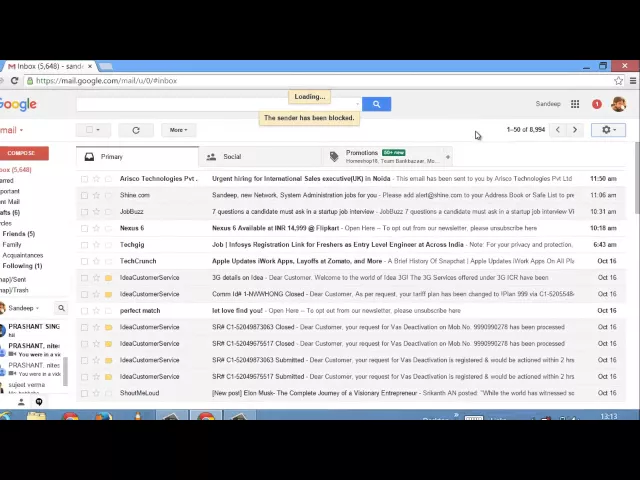Click the browser address bar
640x480 pixels.
click(318, 81)
